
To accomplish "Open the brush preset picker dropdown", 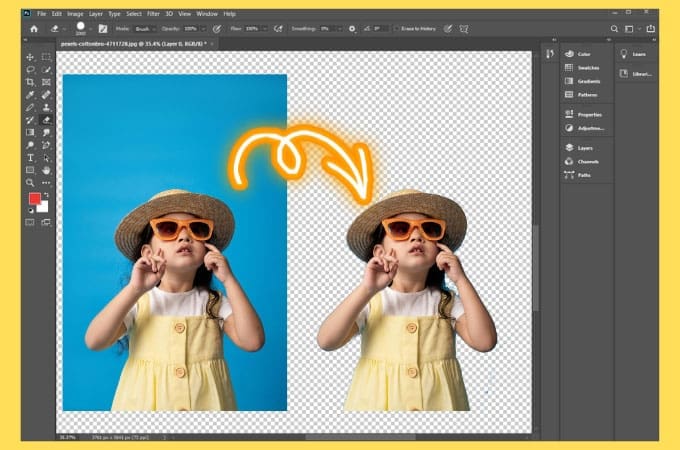I will point(90,29).
